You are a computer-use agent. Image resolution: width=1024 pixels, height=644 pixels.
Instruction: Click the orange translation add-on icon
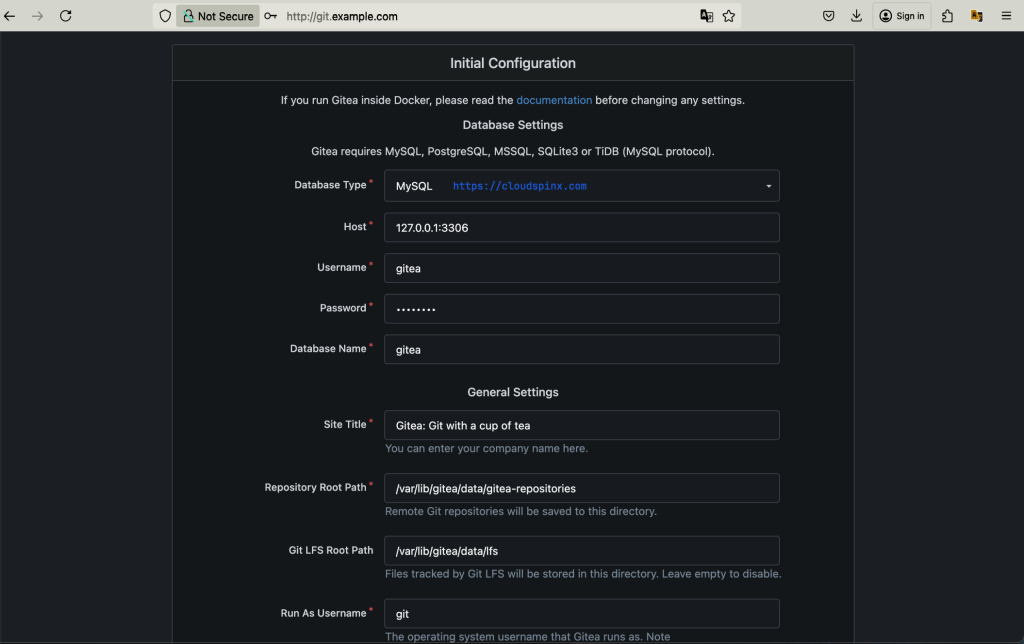(976, 15)
